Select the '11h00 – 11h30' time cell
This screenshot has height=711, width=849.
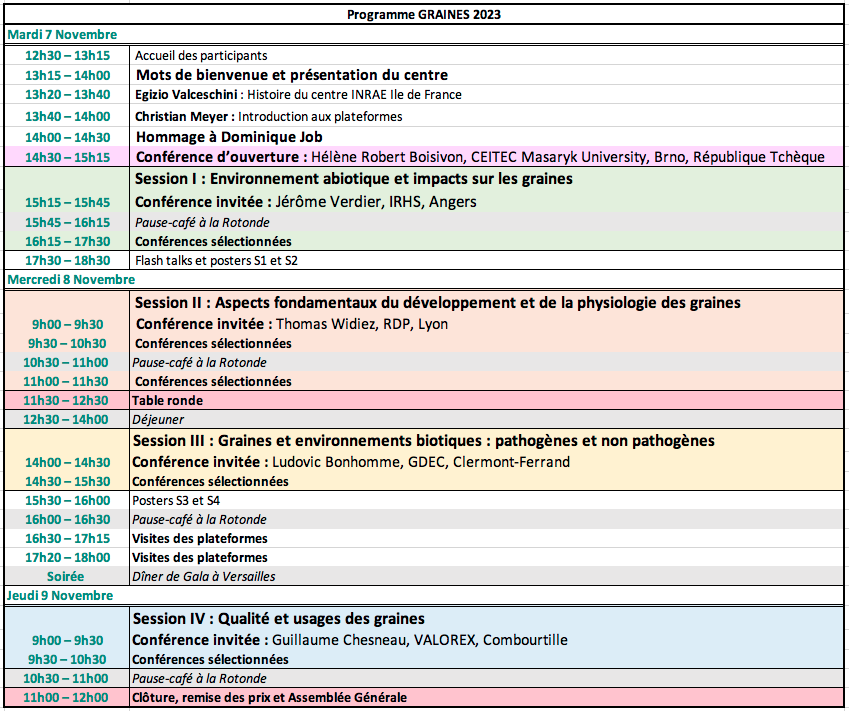[x=66, y=382]
